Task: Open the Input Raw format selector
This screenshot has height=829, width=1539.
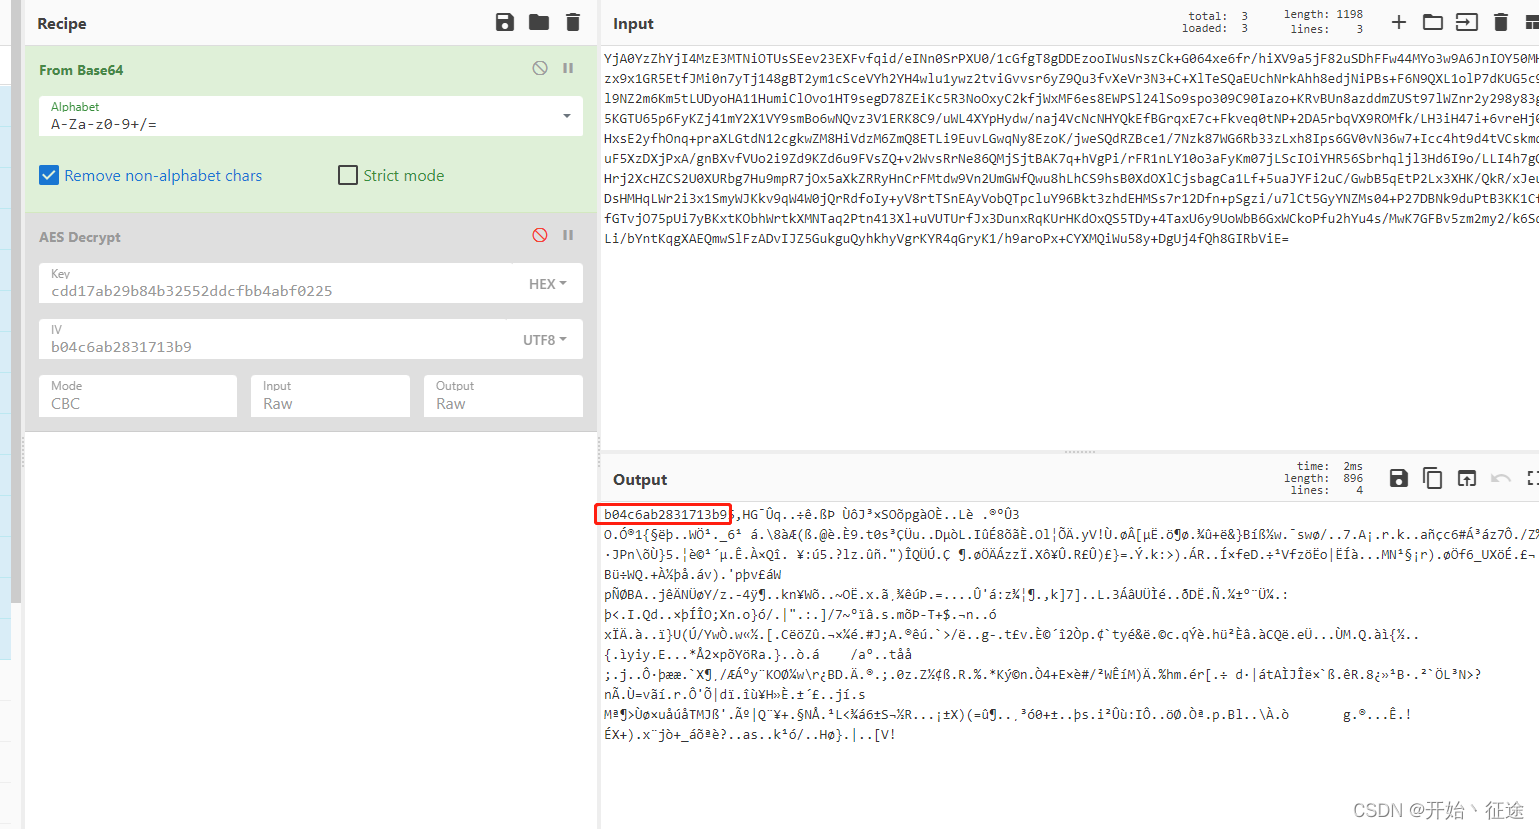Action: 330,396
